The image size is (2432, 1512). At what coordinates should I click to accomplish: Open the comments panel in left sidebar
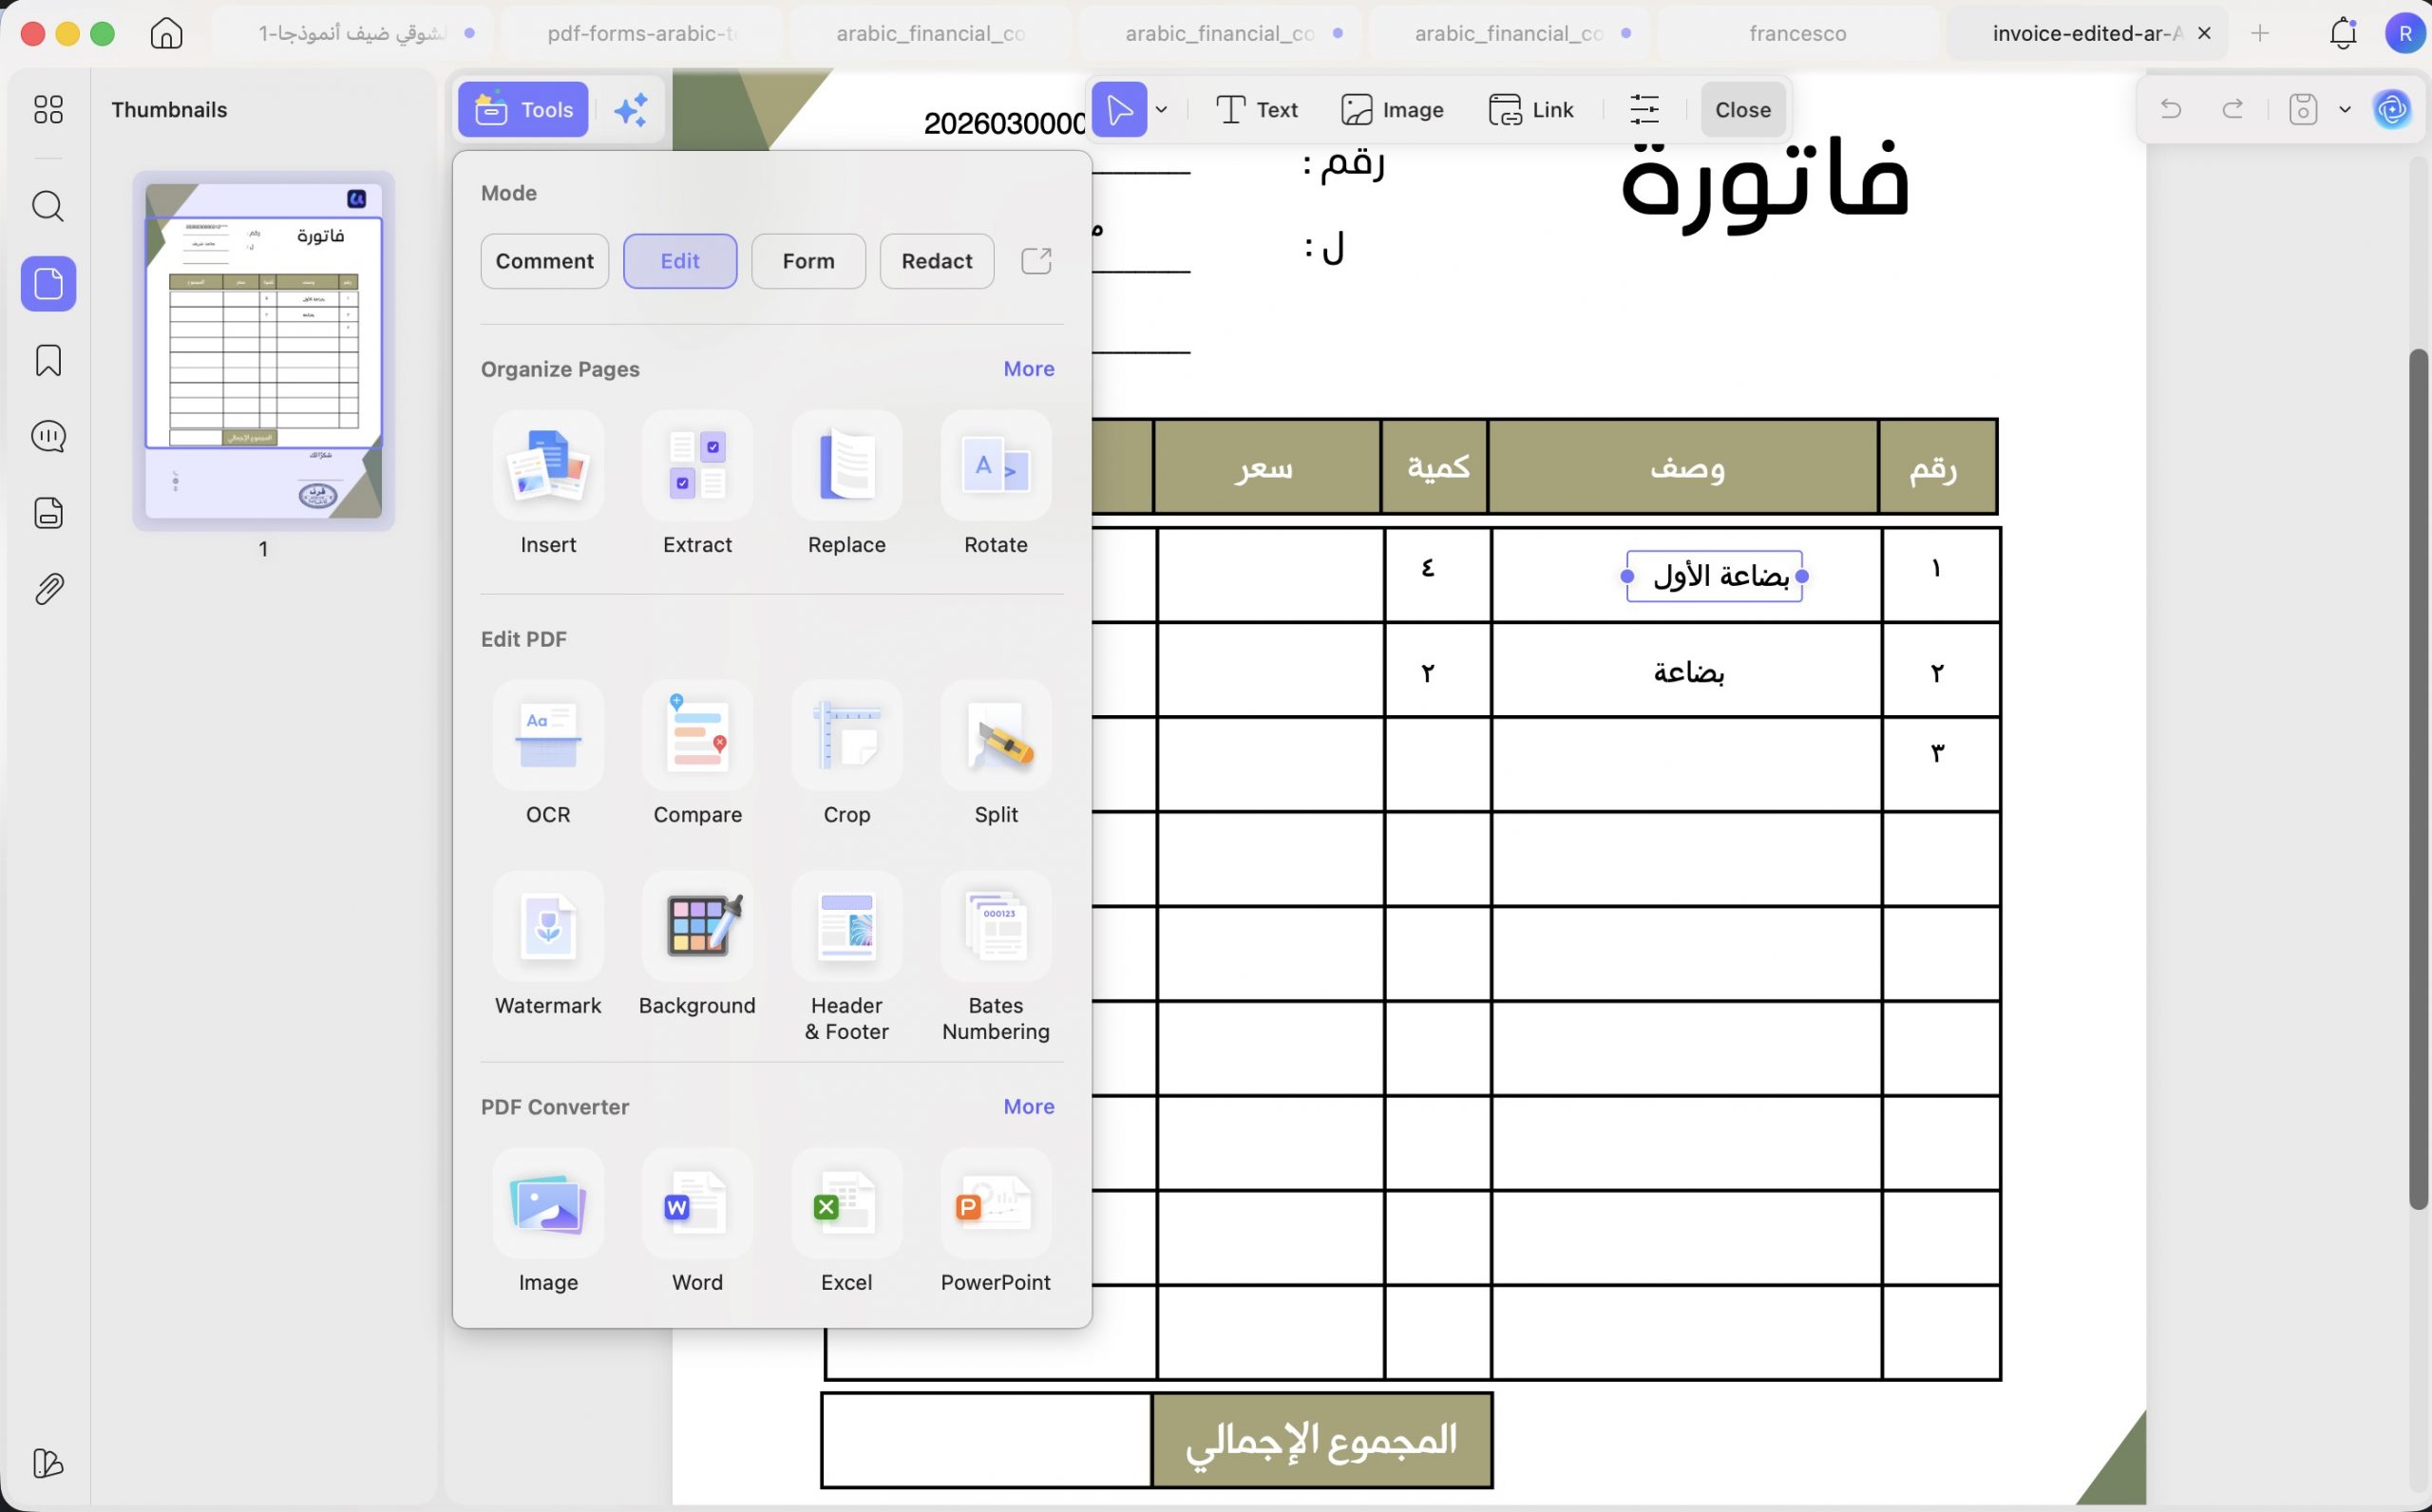48,436
